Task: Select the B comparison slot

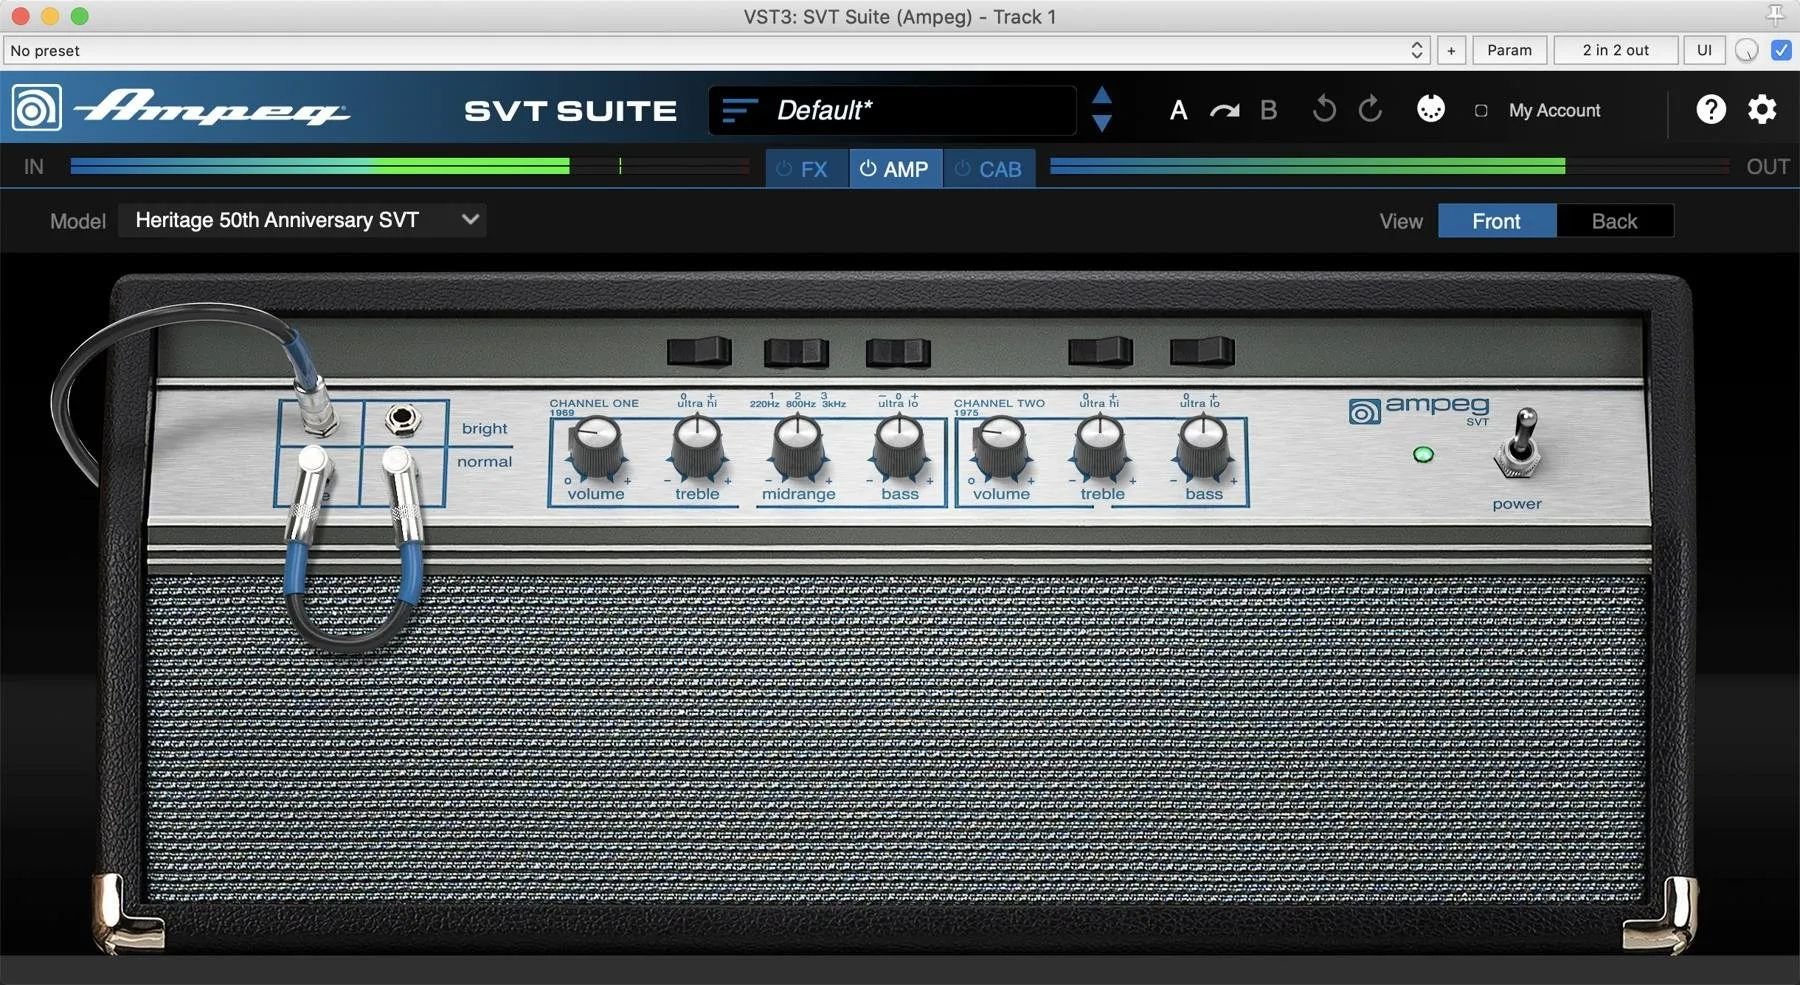Action: 1268,110
